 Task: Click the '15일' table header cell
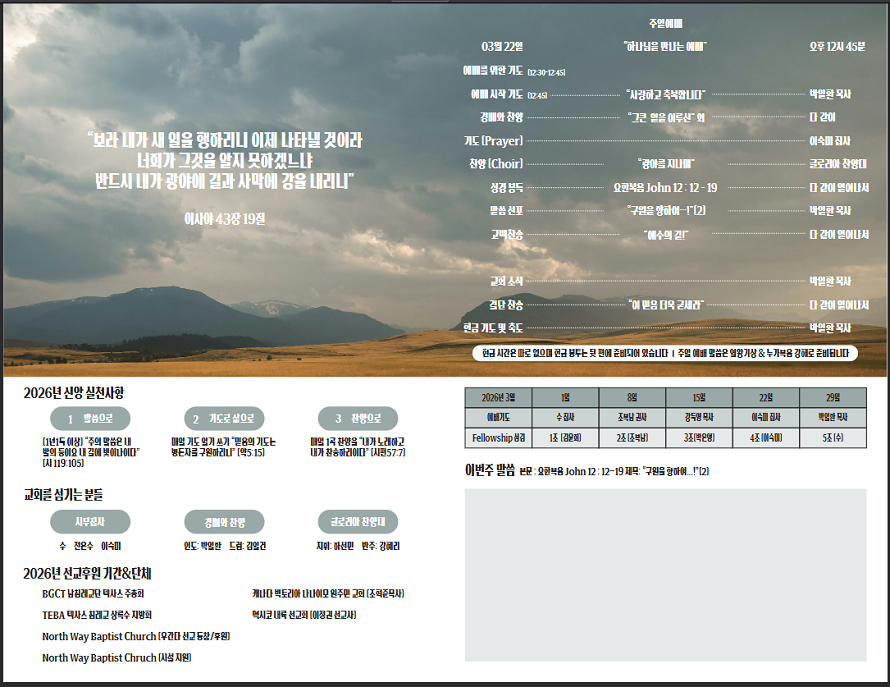pos(699,397)
